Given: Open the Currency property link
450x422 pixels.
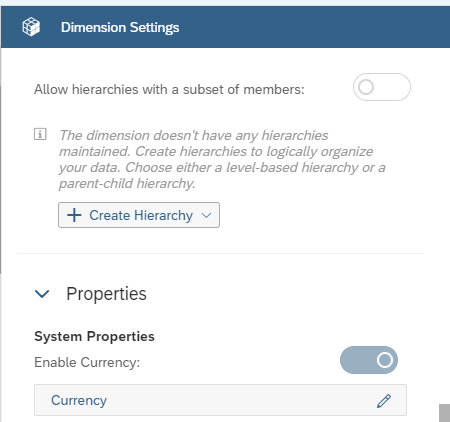Looking at the screenshot, I should (79, 400).
